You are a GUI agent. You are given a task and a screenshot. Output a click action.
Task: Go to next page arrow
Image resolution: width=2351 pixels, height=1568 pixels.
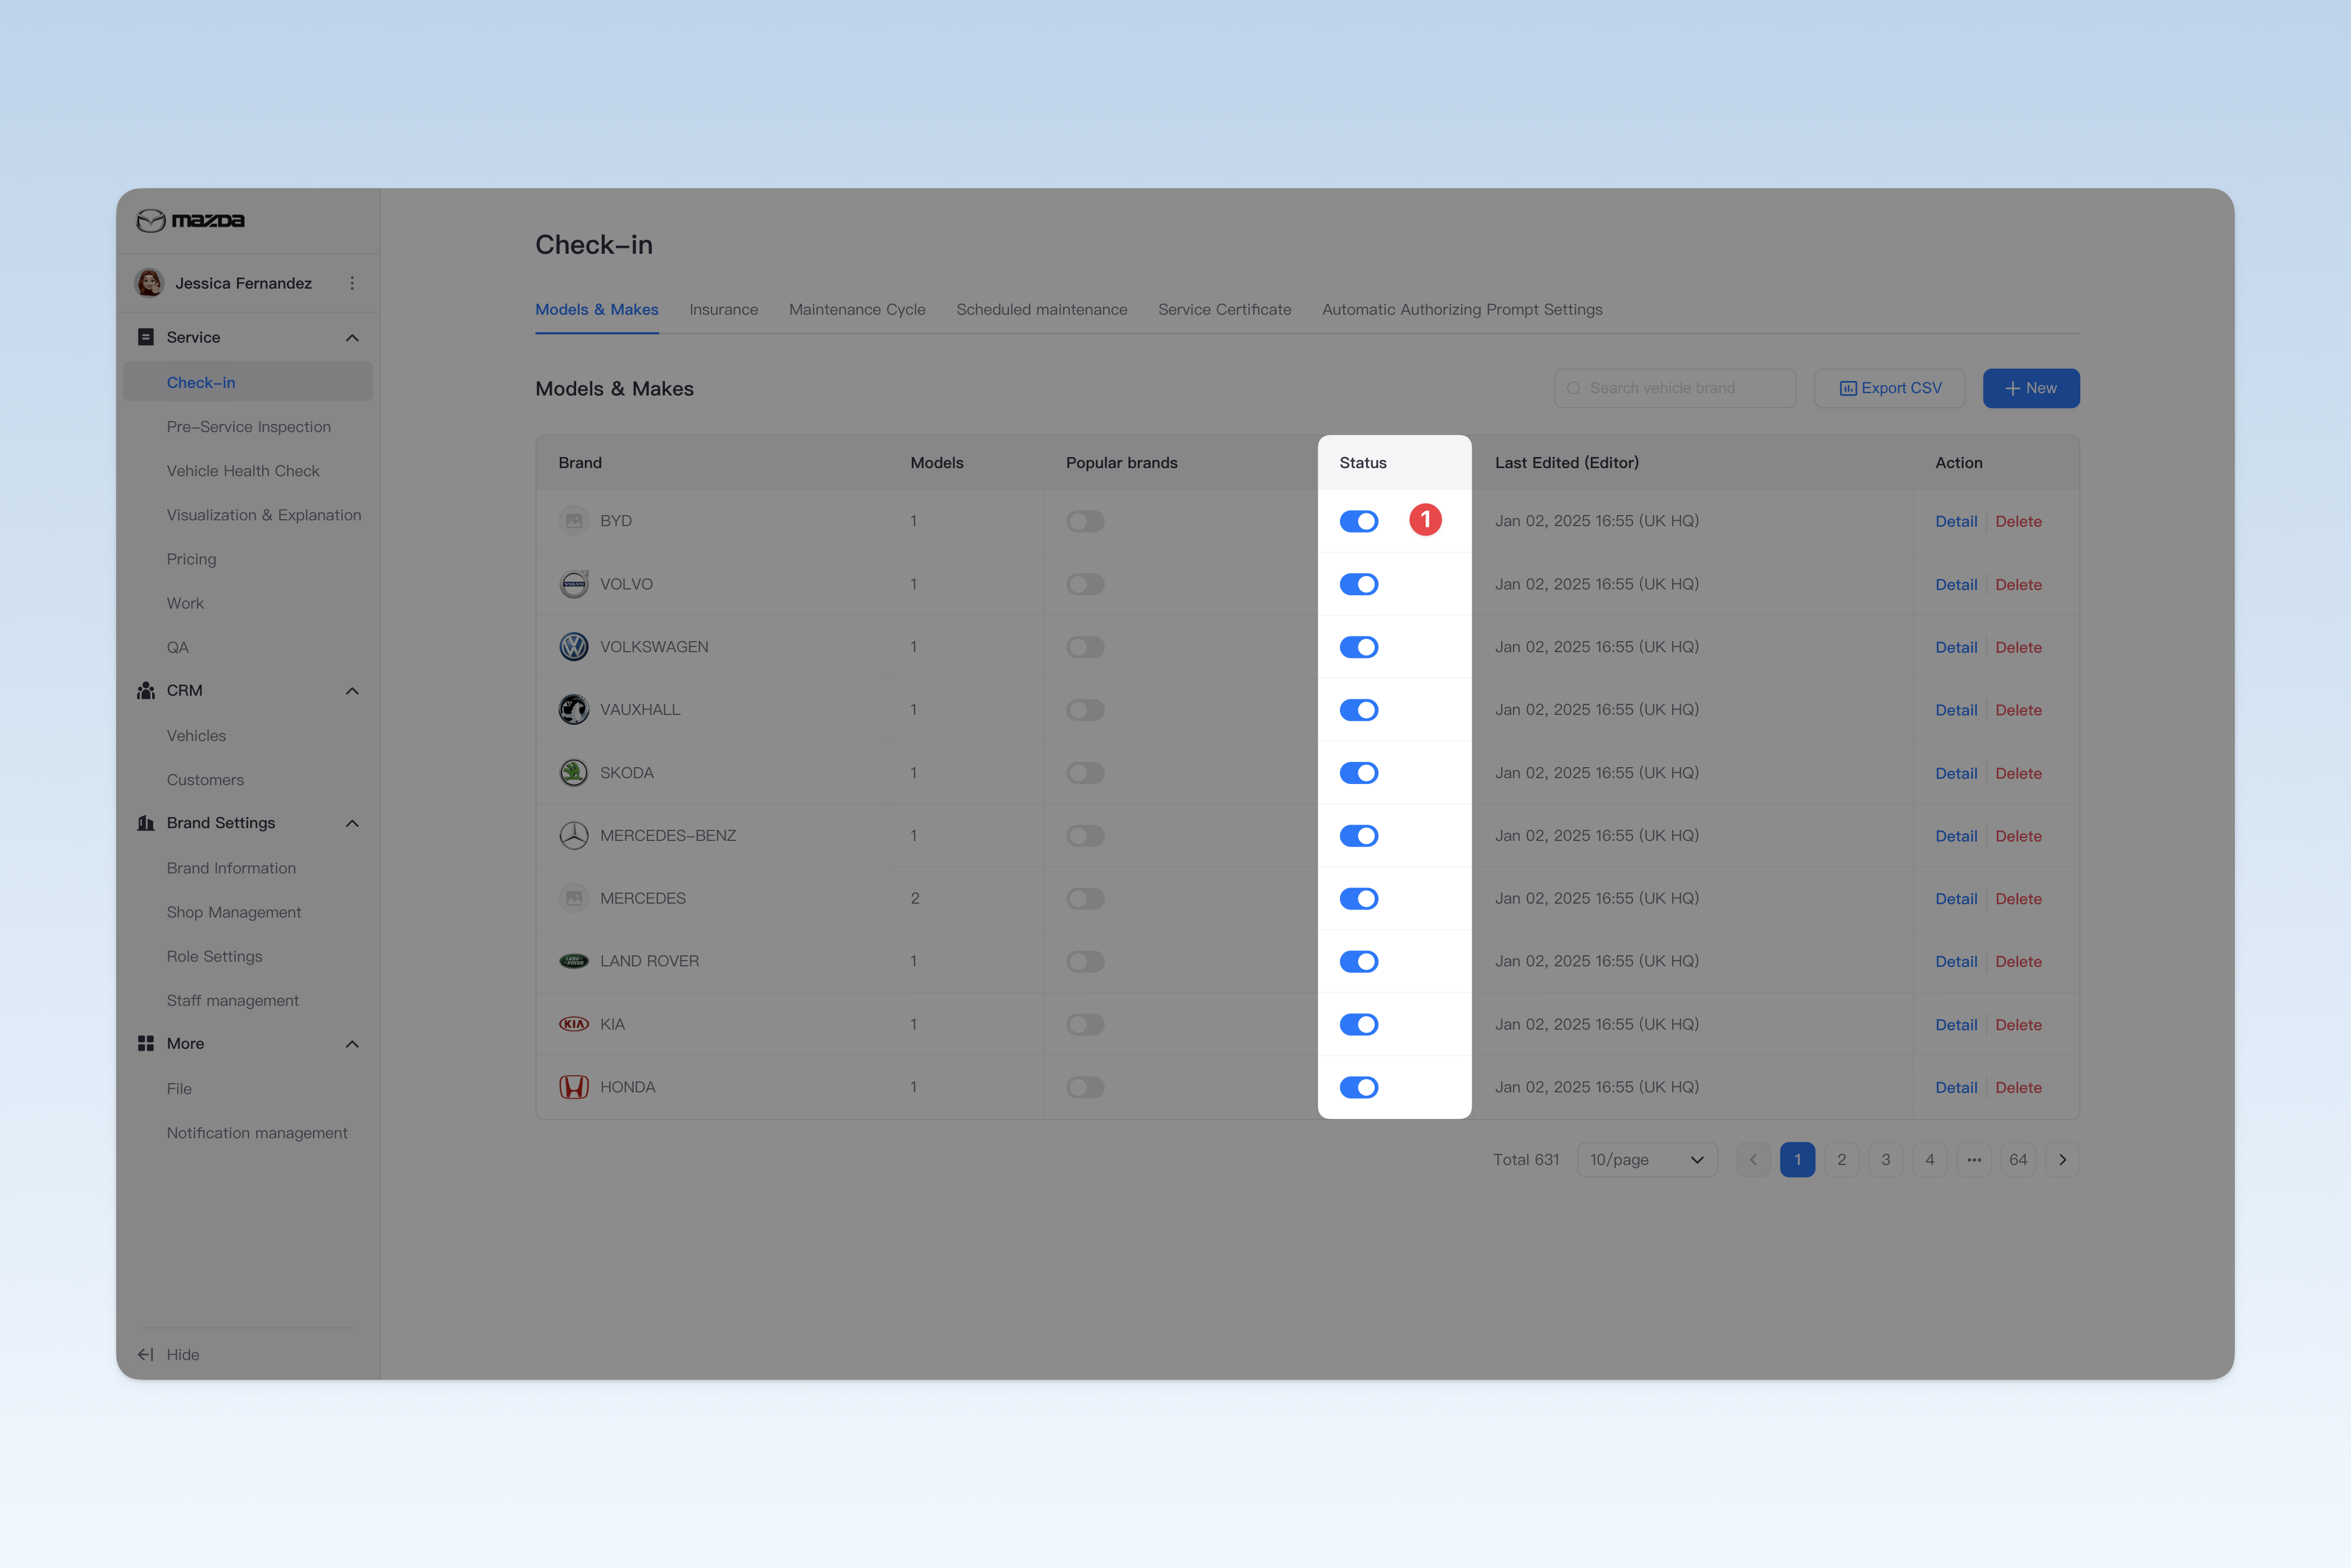2062,1160
